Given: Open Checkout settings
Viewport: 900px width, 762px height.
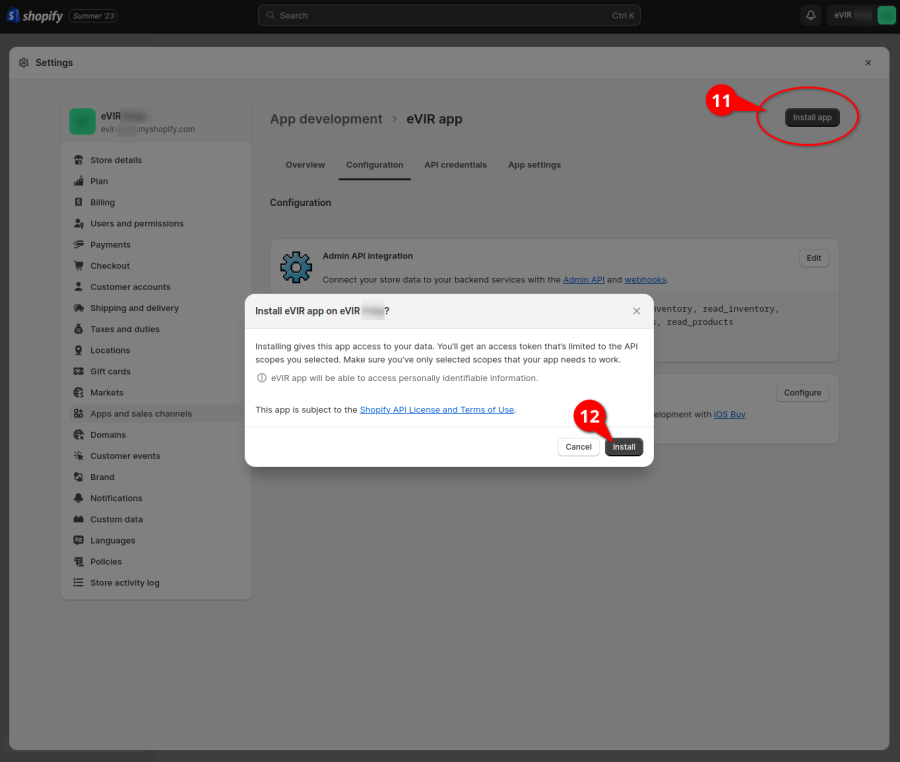Looking at the screenshot, I should pos(156,266).
